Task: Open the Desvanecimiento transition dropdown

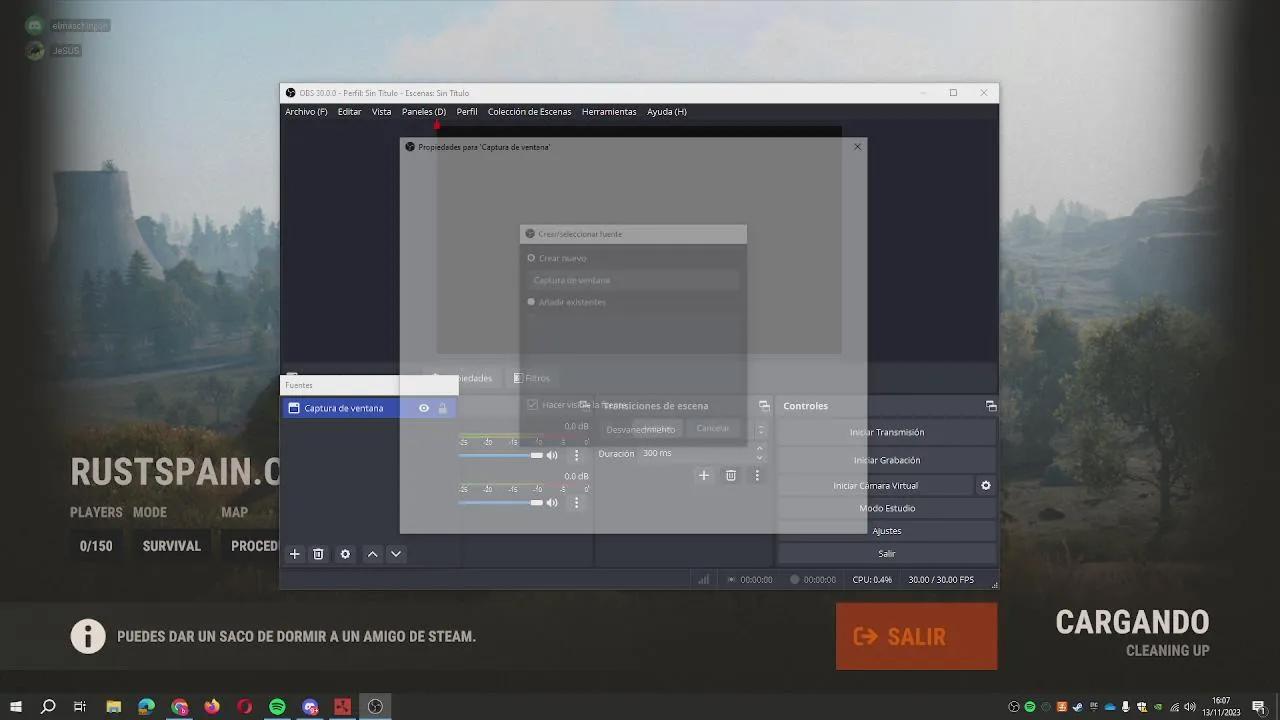Action: [x=683, y=429]
